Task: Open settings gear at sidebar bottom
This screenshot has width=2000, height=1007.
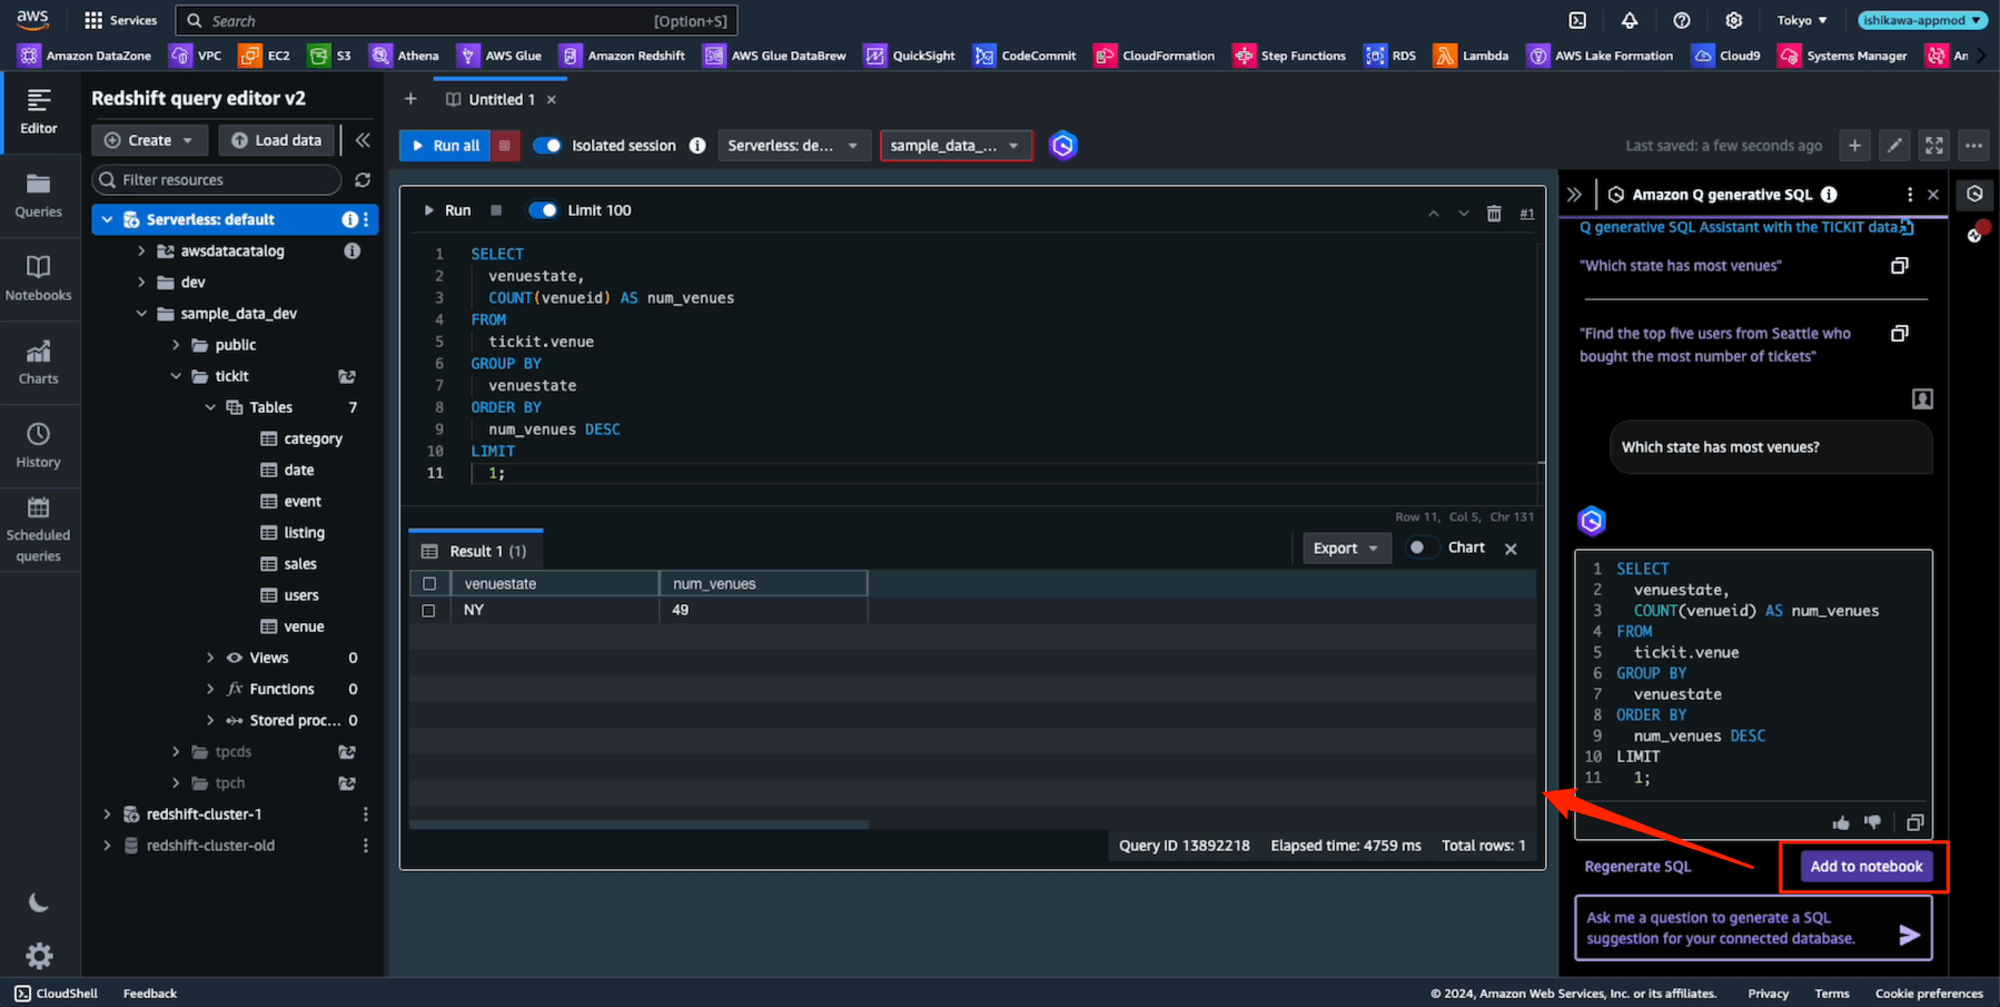Action: pyautogui.click(x=39, y=956)
